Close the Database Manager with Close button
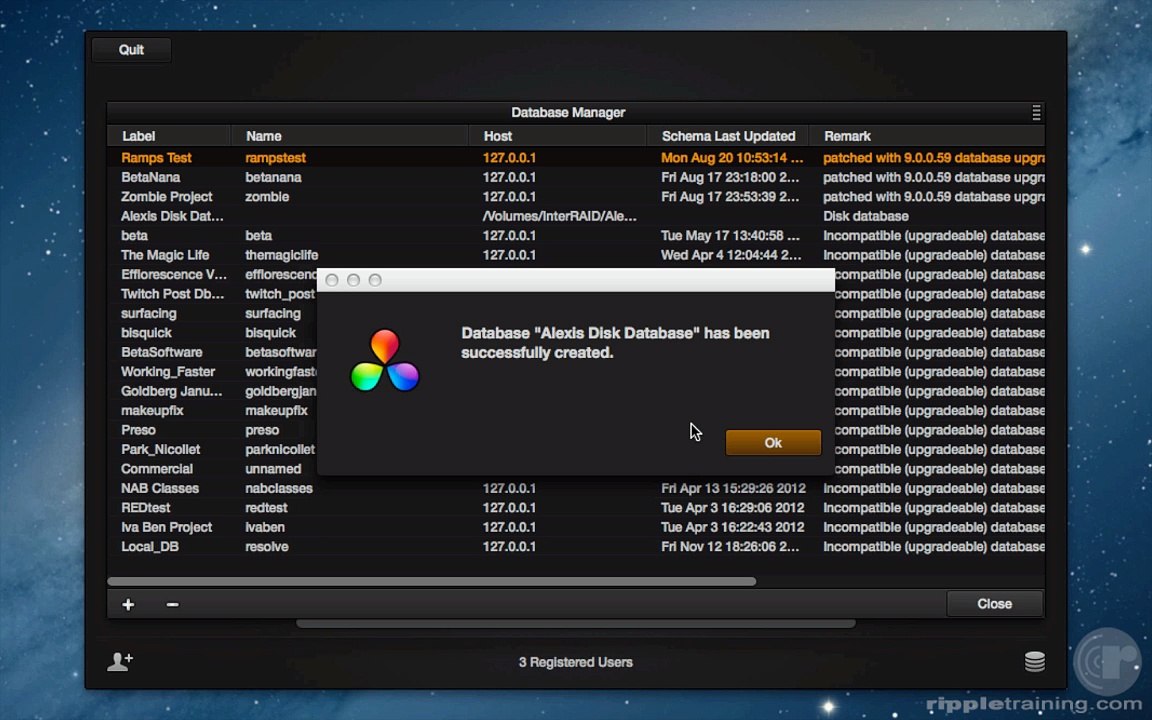Viewport: 1152px width, 720px height. (994, 604)
